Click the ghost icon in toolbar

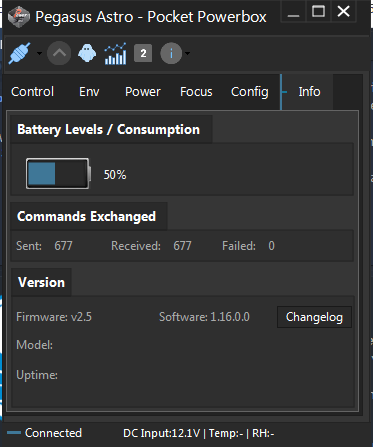[87, 53]
